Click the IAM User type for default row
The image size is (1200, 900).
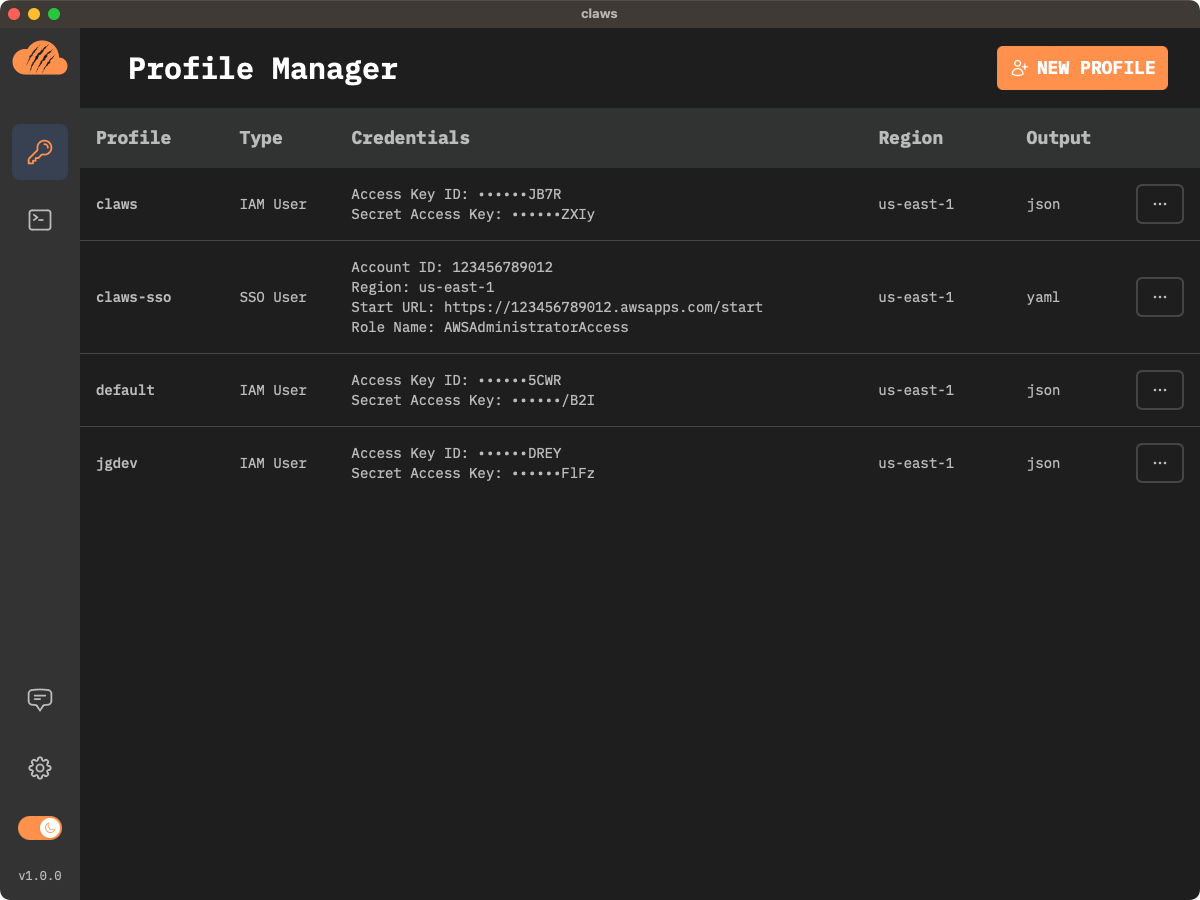[x=273, y=390]
